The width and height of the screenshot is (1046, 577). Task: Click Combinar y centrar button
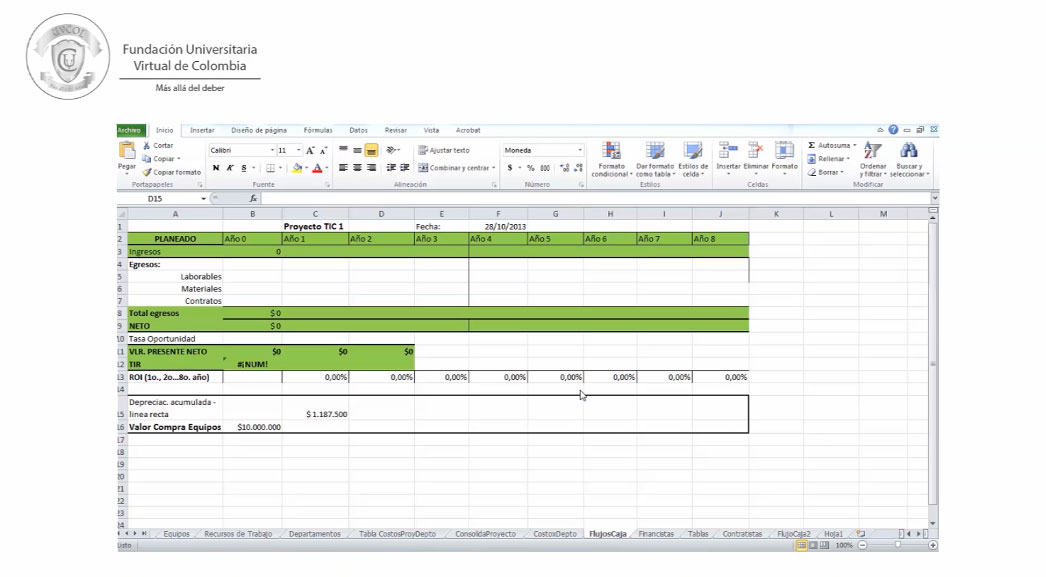(454, 168)
